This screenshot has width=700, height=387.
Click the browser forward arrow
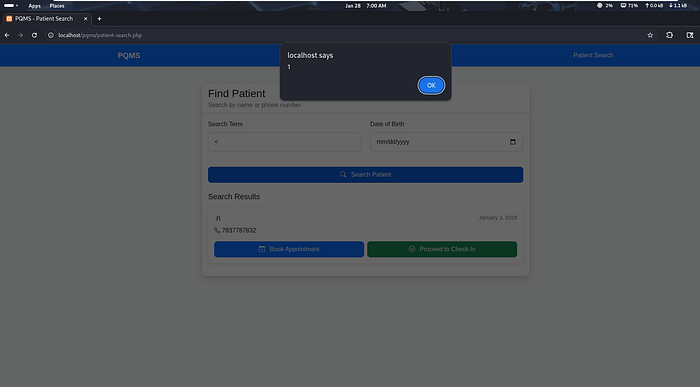pos(21,35)
